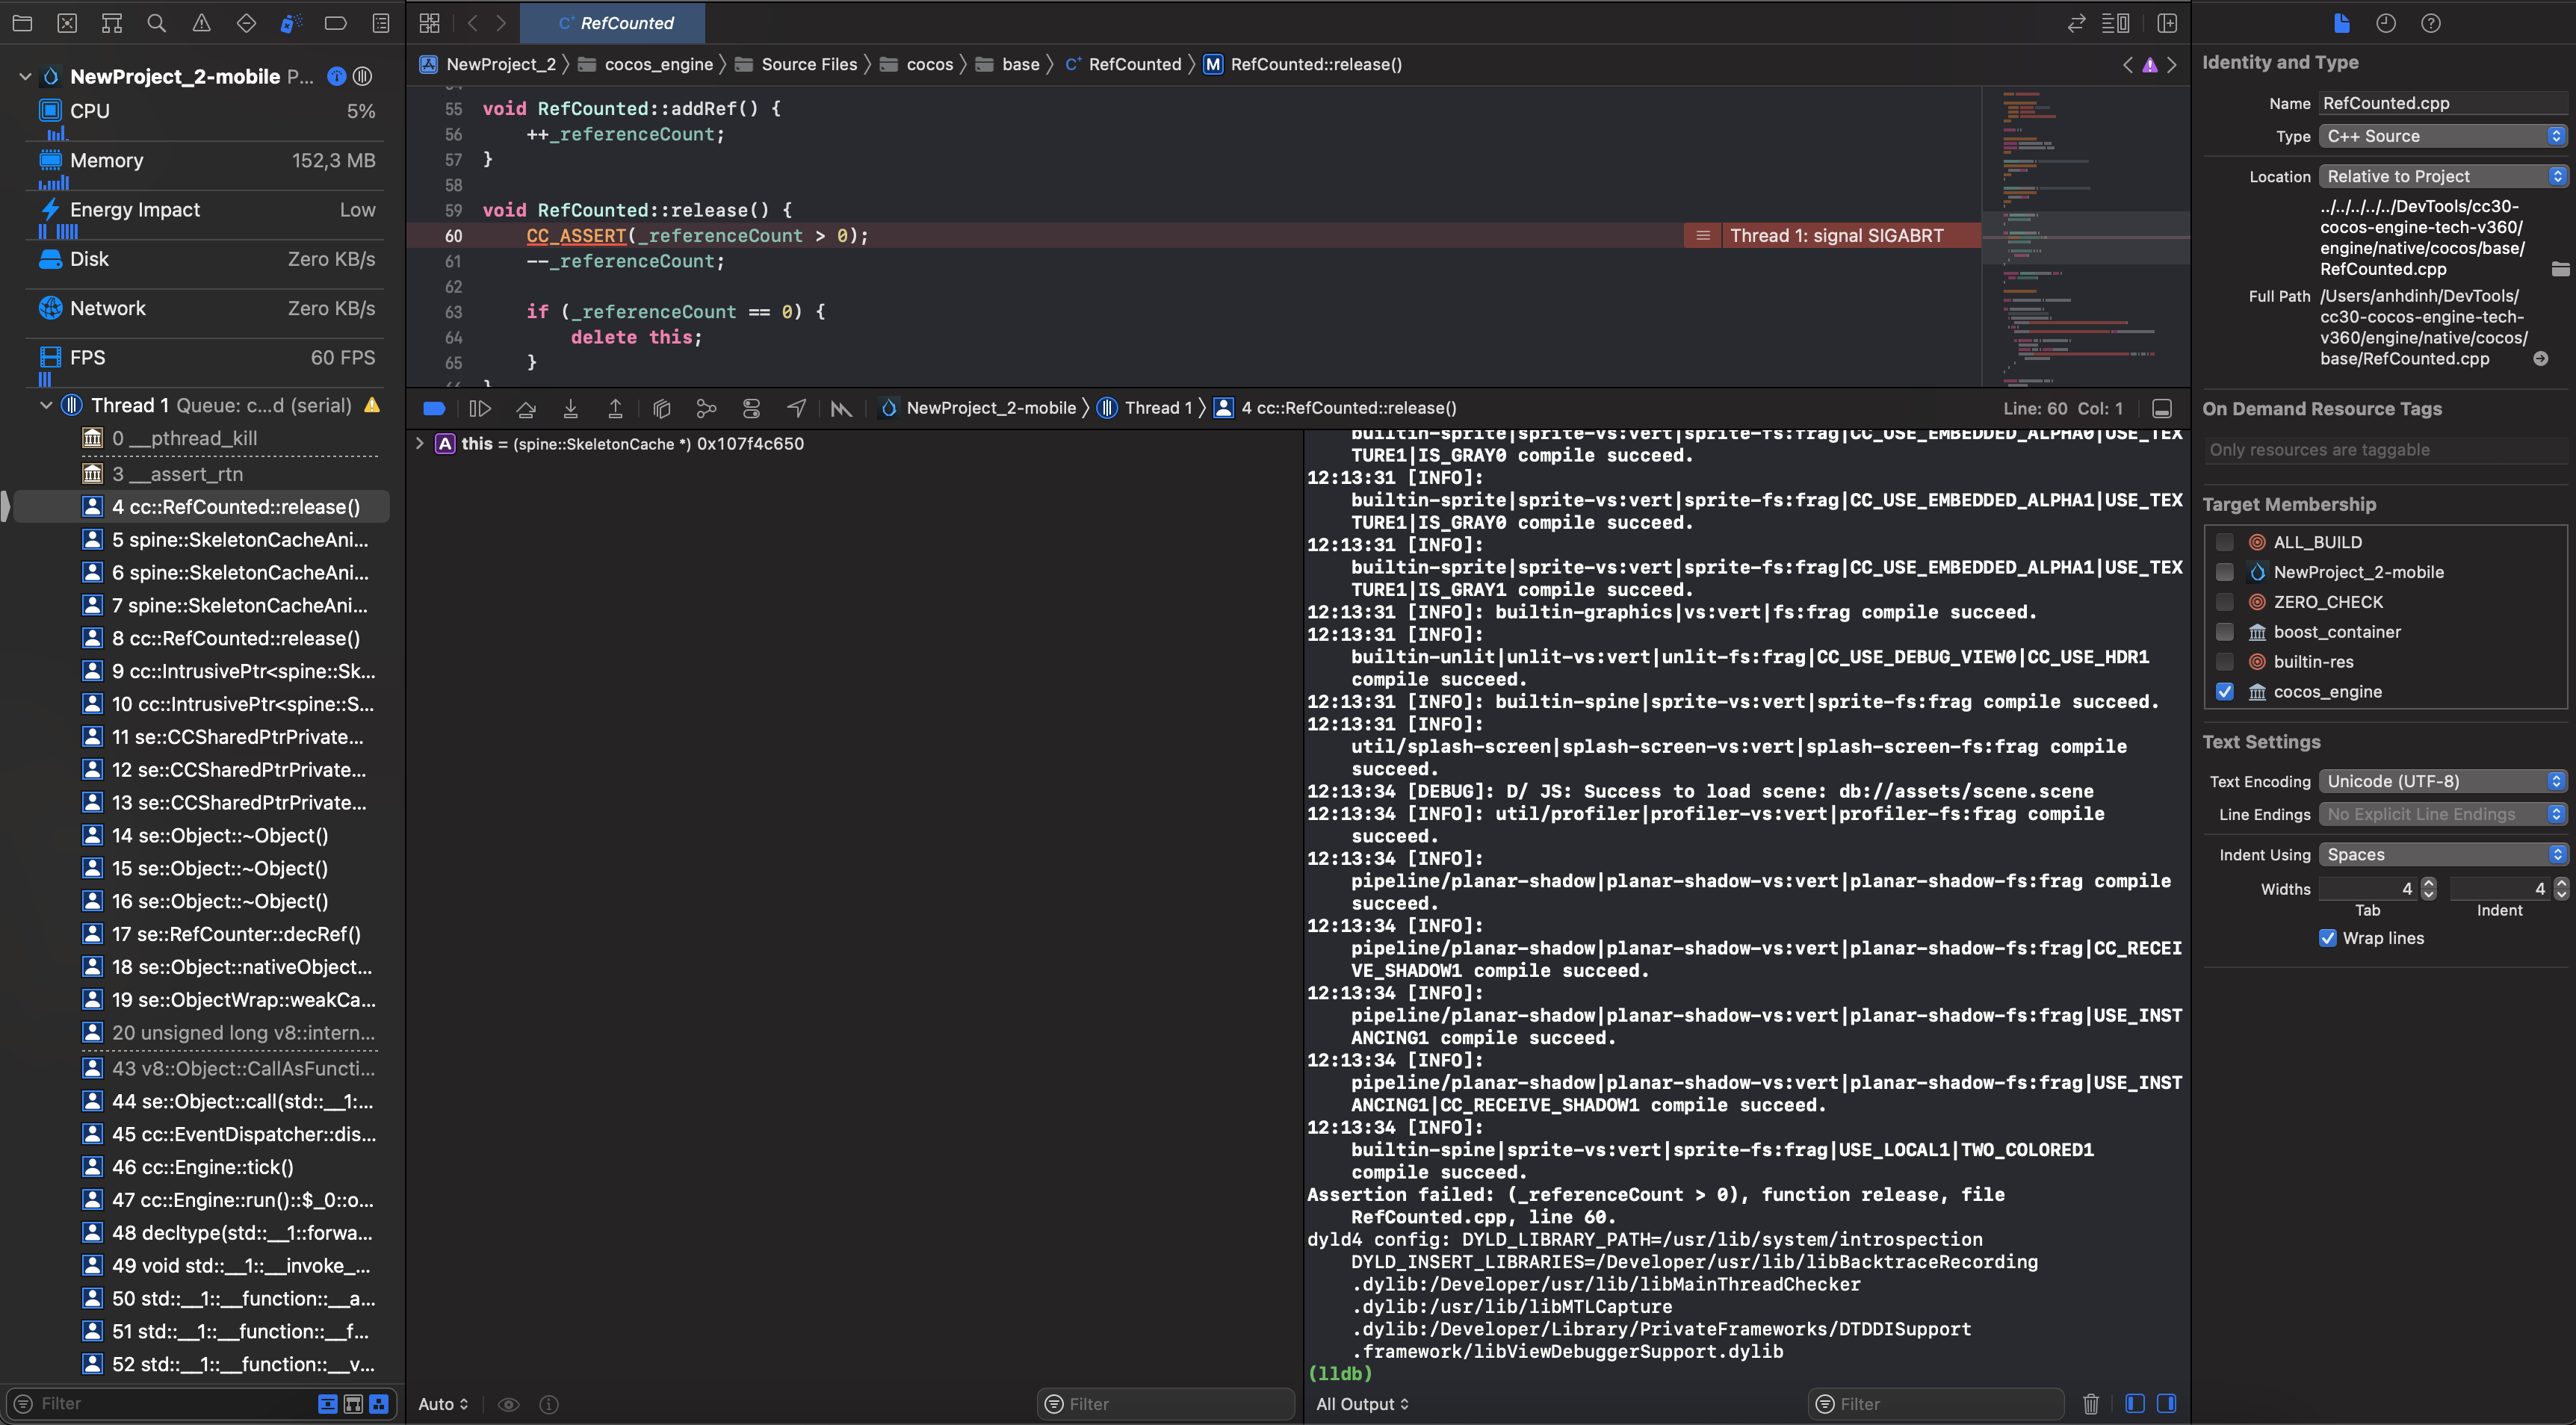Click the Step out debug button
Viewport: 2576px width, 1425px height.
[x=615, y=408]
